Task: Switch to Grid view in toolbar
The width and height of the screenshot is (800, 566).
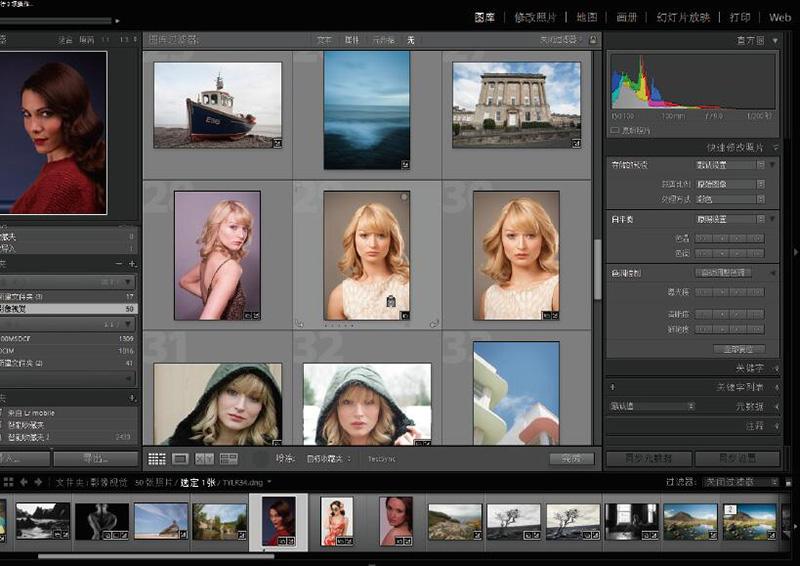Action: coord(157,459)
